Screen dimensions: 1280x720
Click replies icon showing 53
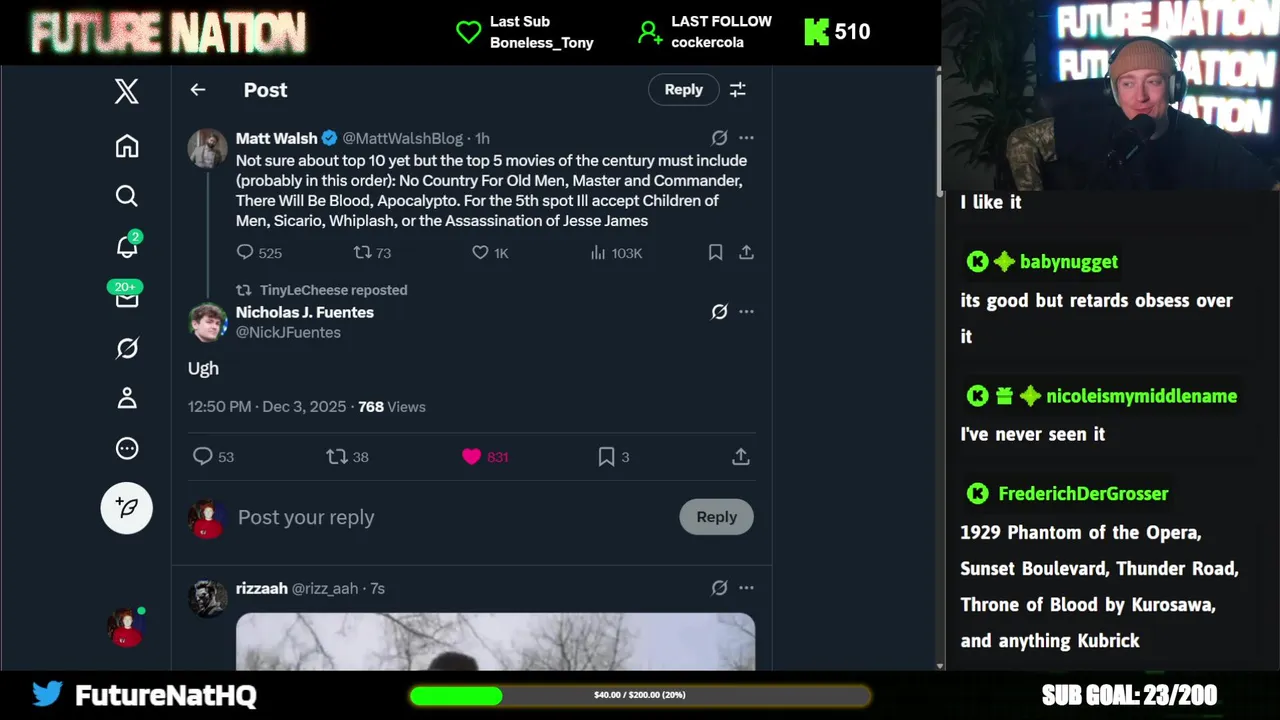(213, 457)
